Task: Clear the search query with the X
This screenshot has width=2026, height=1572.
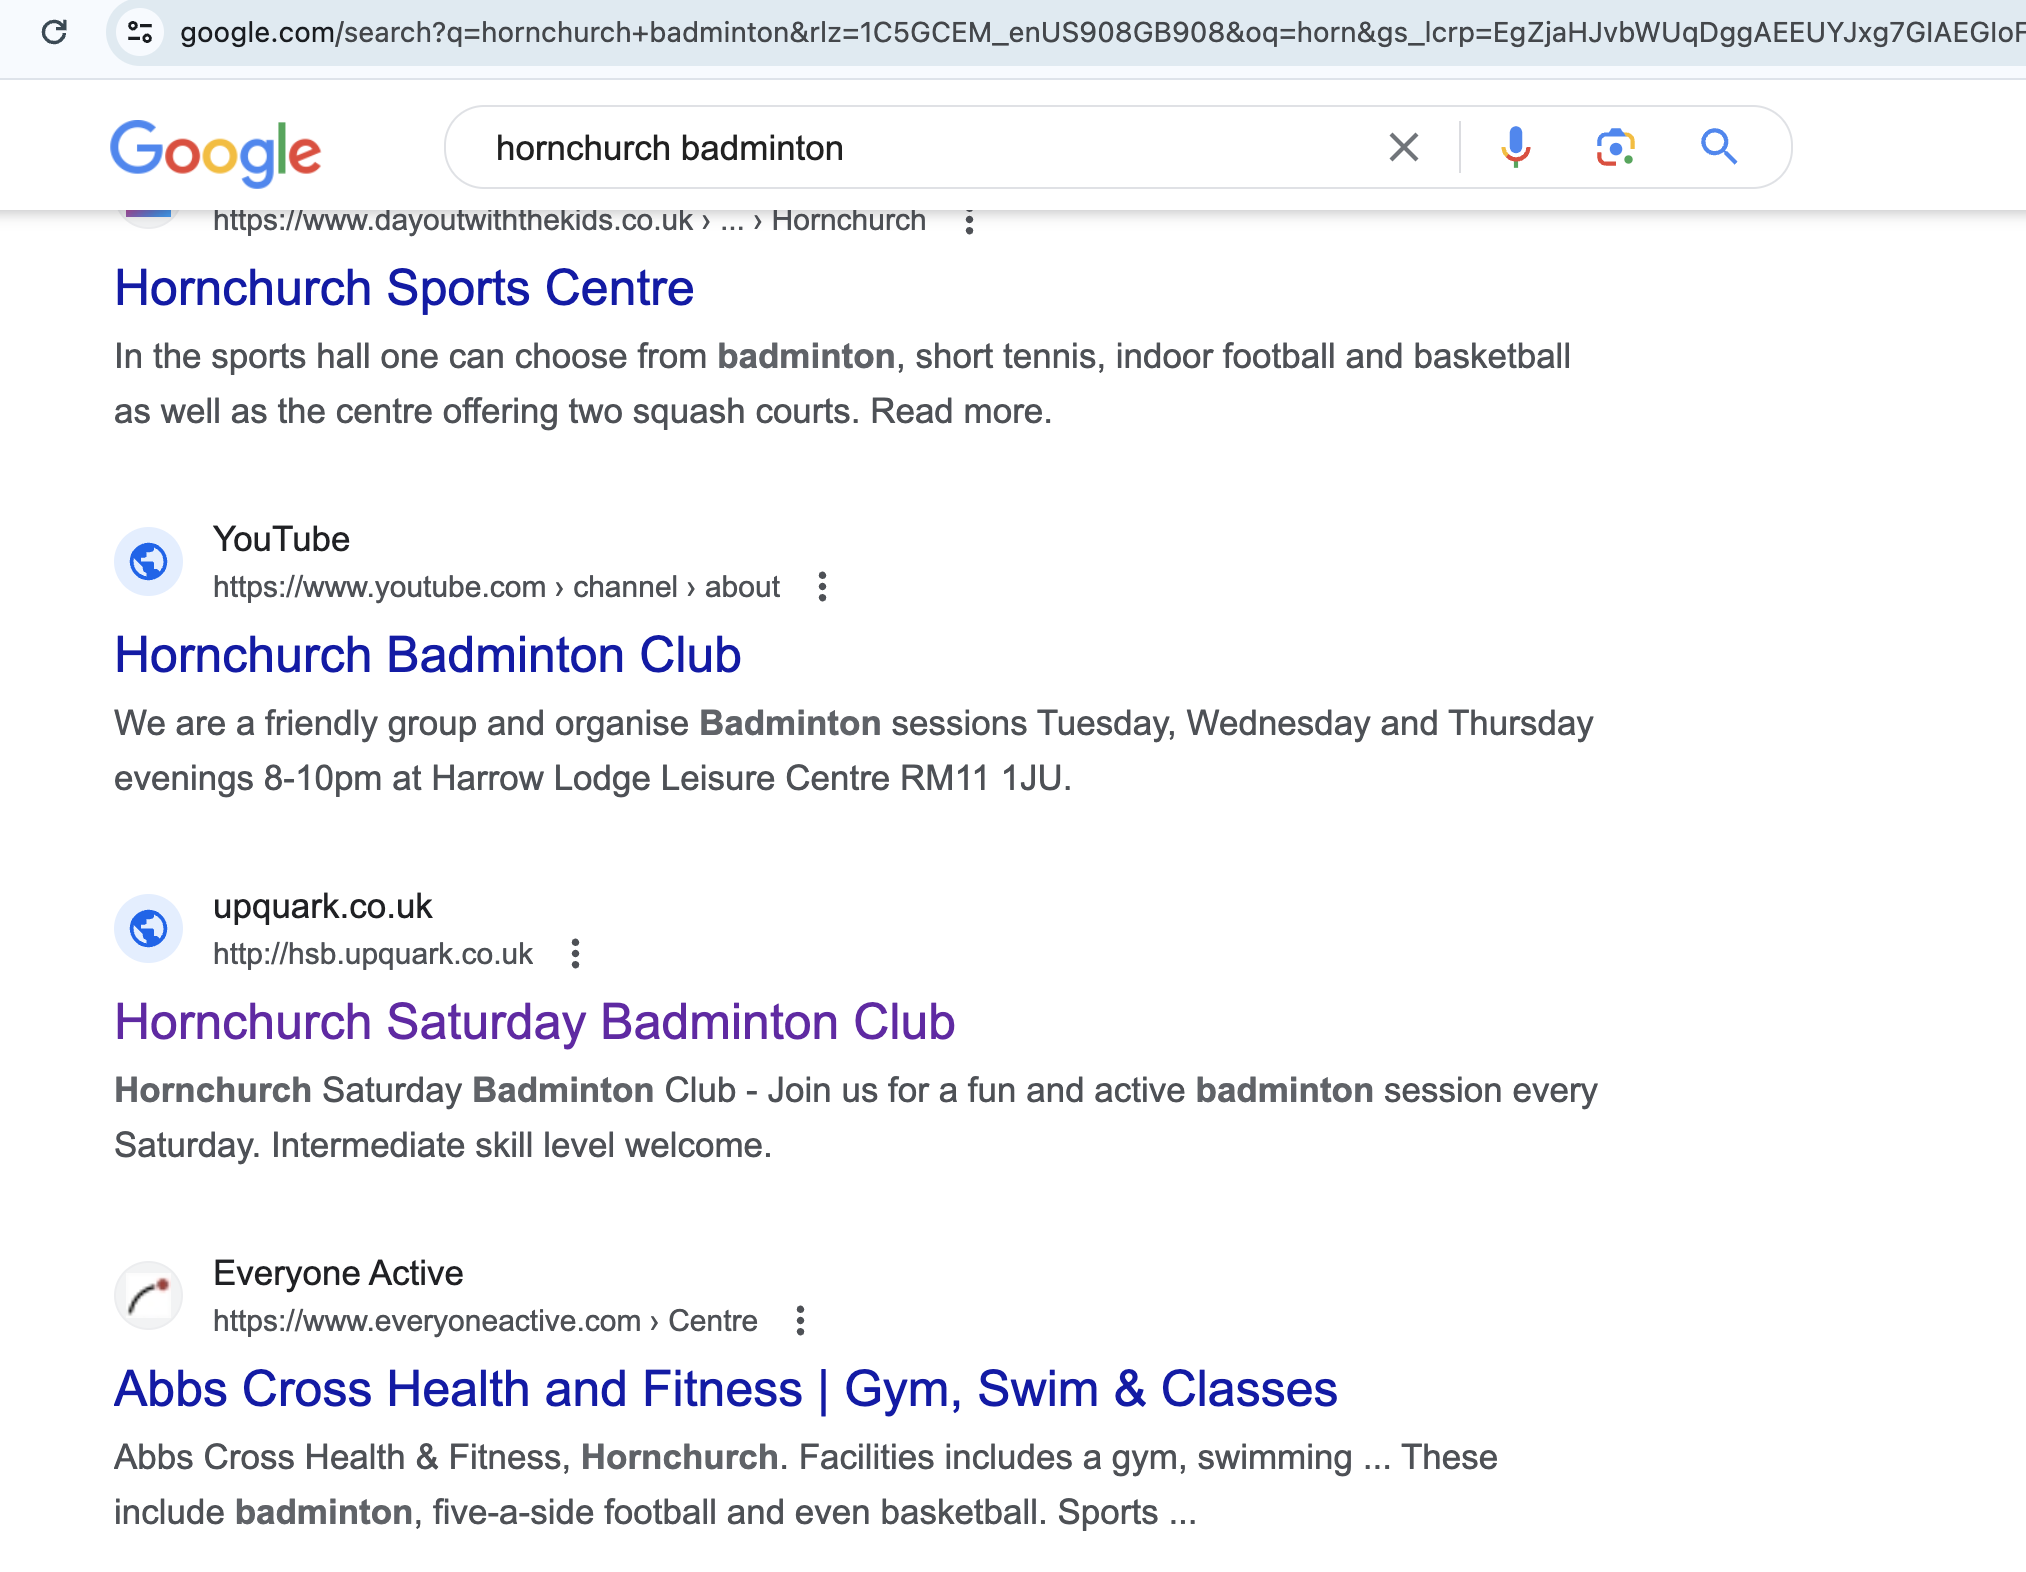Action: pyautogui.click(x=1403, y=147)
